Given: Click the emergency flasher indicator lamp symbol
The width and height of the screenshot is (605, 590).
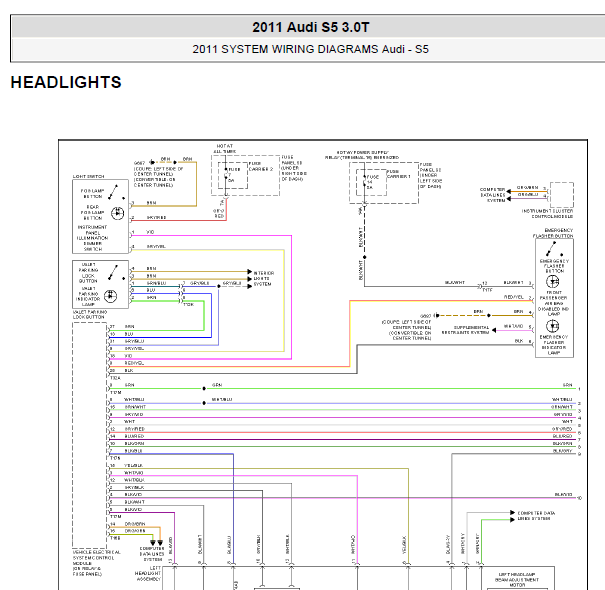Looking at the screenshot, I should click(x=553, y=326).
